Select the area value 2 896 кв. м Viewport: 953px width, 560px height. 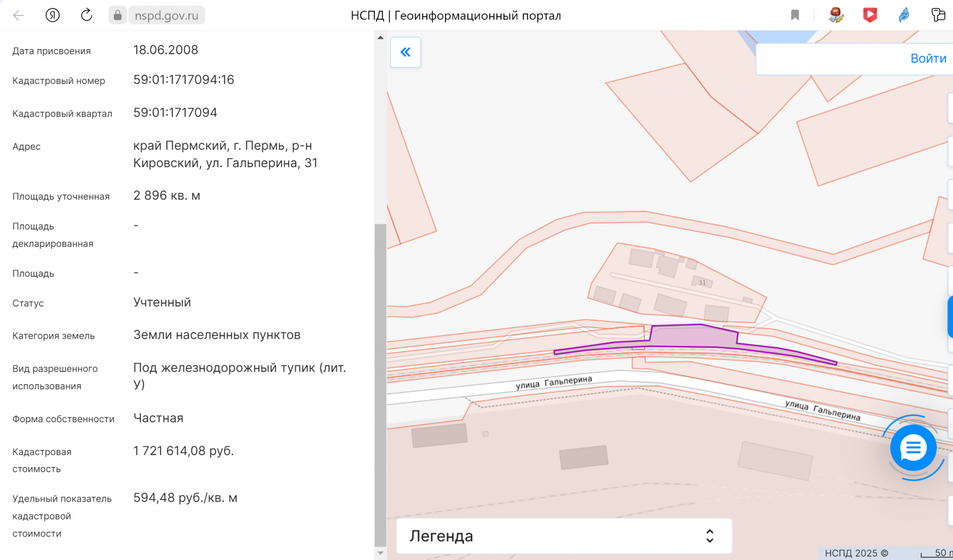tap(167, 196)
